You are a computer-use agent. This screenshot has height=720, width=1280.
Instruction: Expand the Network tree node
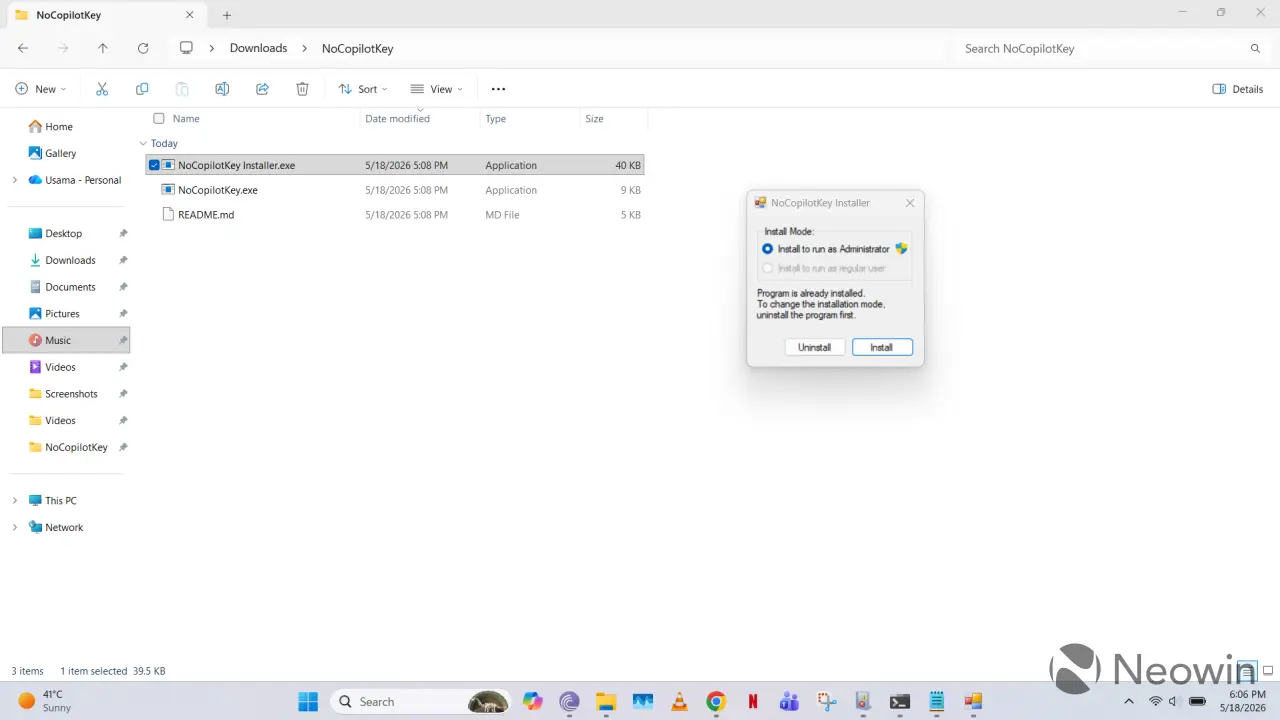[14, 527]
